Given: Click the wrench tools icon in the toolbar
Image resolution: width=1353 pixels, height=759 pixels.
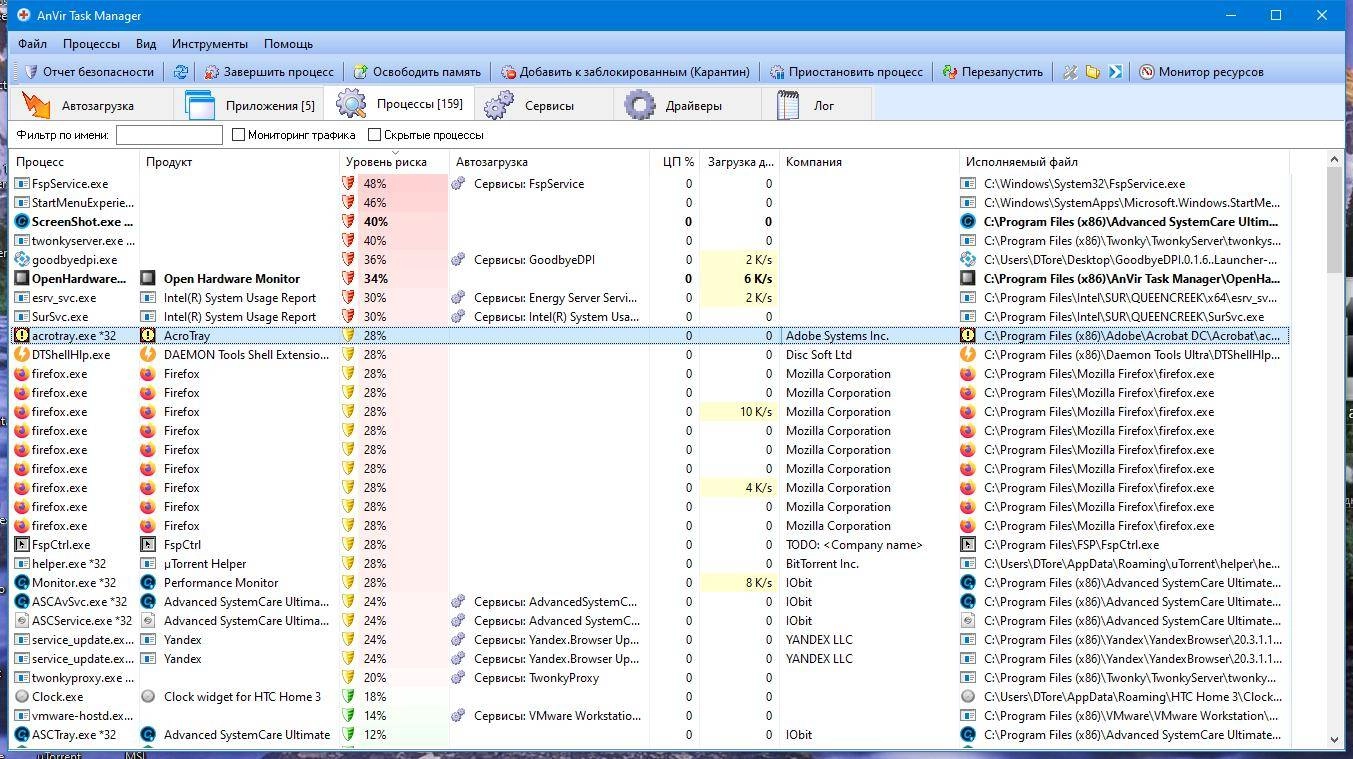Looking at the screenshot, I should point(1070,72).
